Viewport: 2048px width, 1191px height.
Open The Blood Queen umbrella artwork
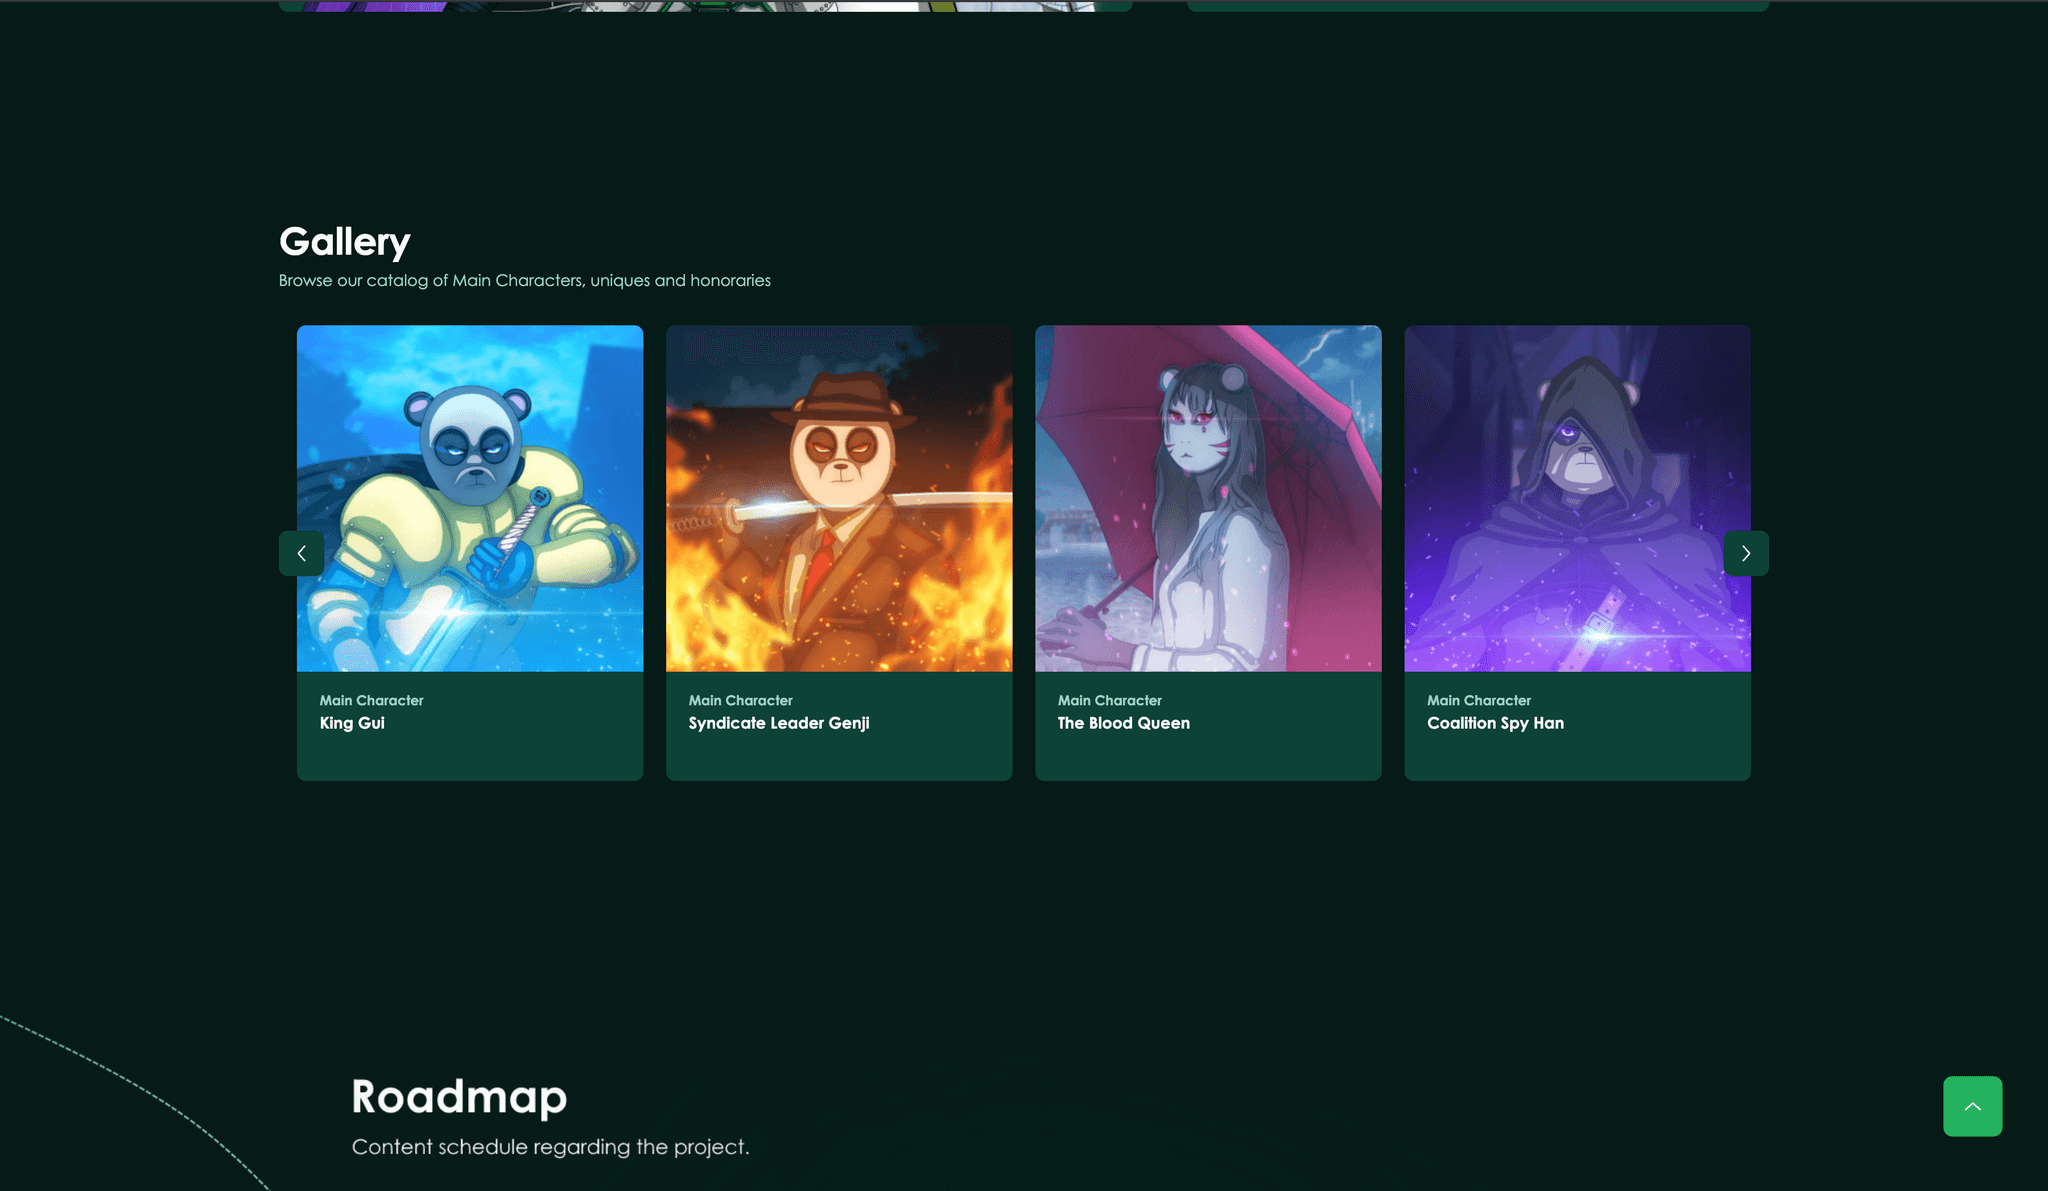click(x=1208, y=497)
